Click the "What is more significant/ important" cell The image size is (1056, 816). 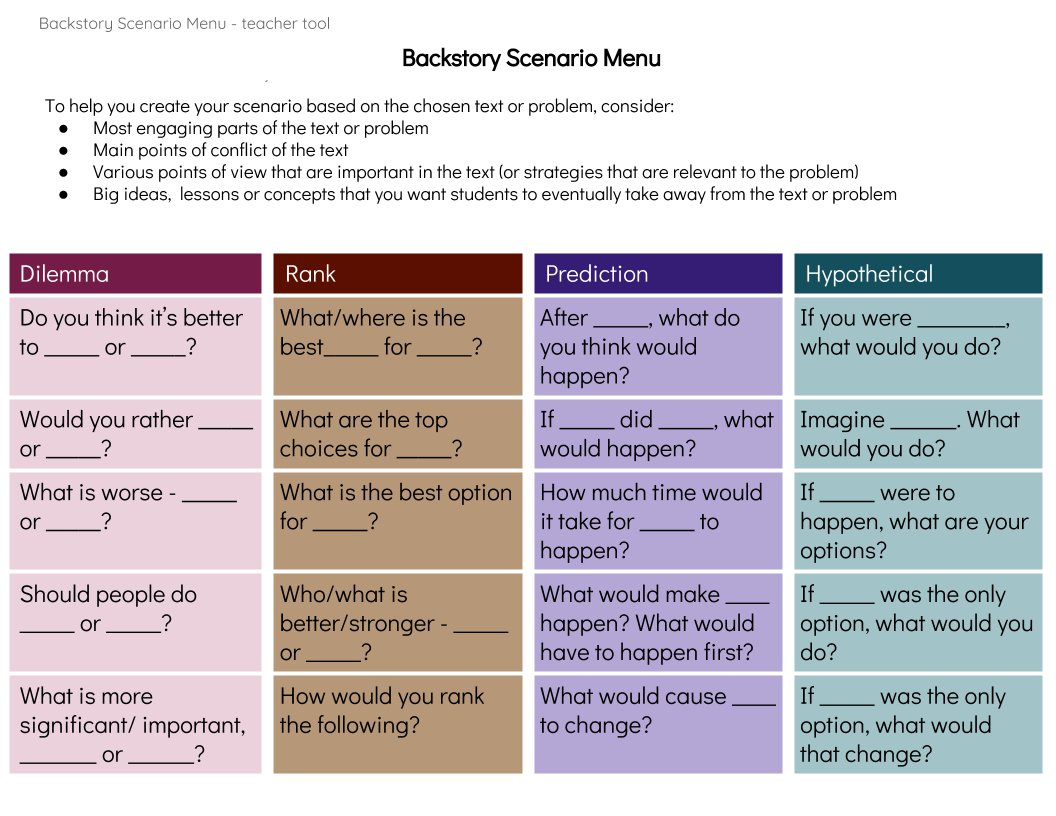(135, 725)
